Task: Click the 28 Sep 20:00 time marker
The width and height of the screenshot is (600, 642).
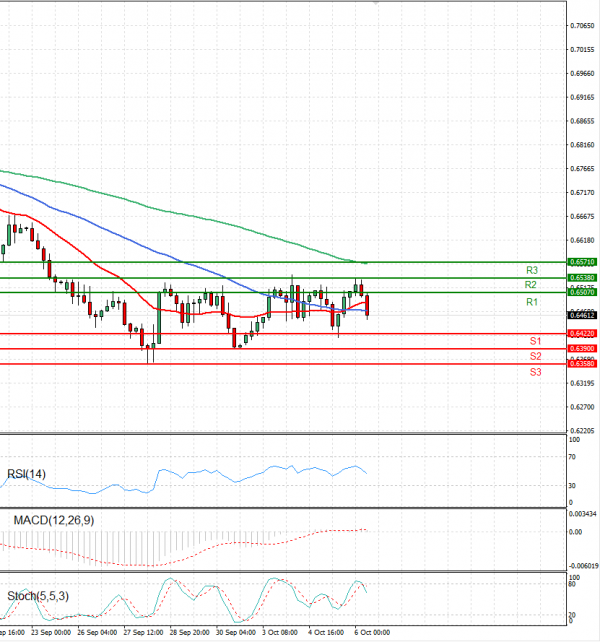Action: [189, 633]
